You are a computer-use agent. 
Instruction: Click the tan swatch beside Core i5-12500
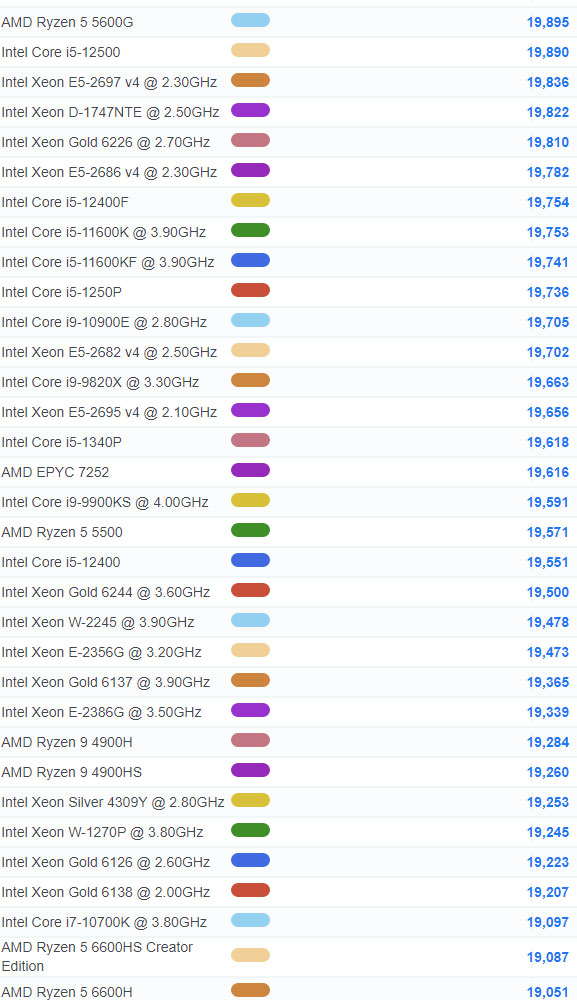[250, 50]
